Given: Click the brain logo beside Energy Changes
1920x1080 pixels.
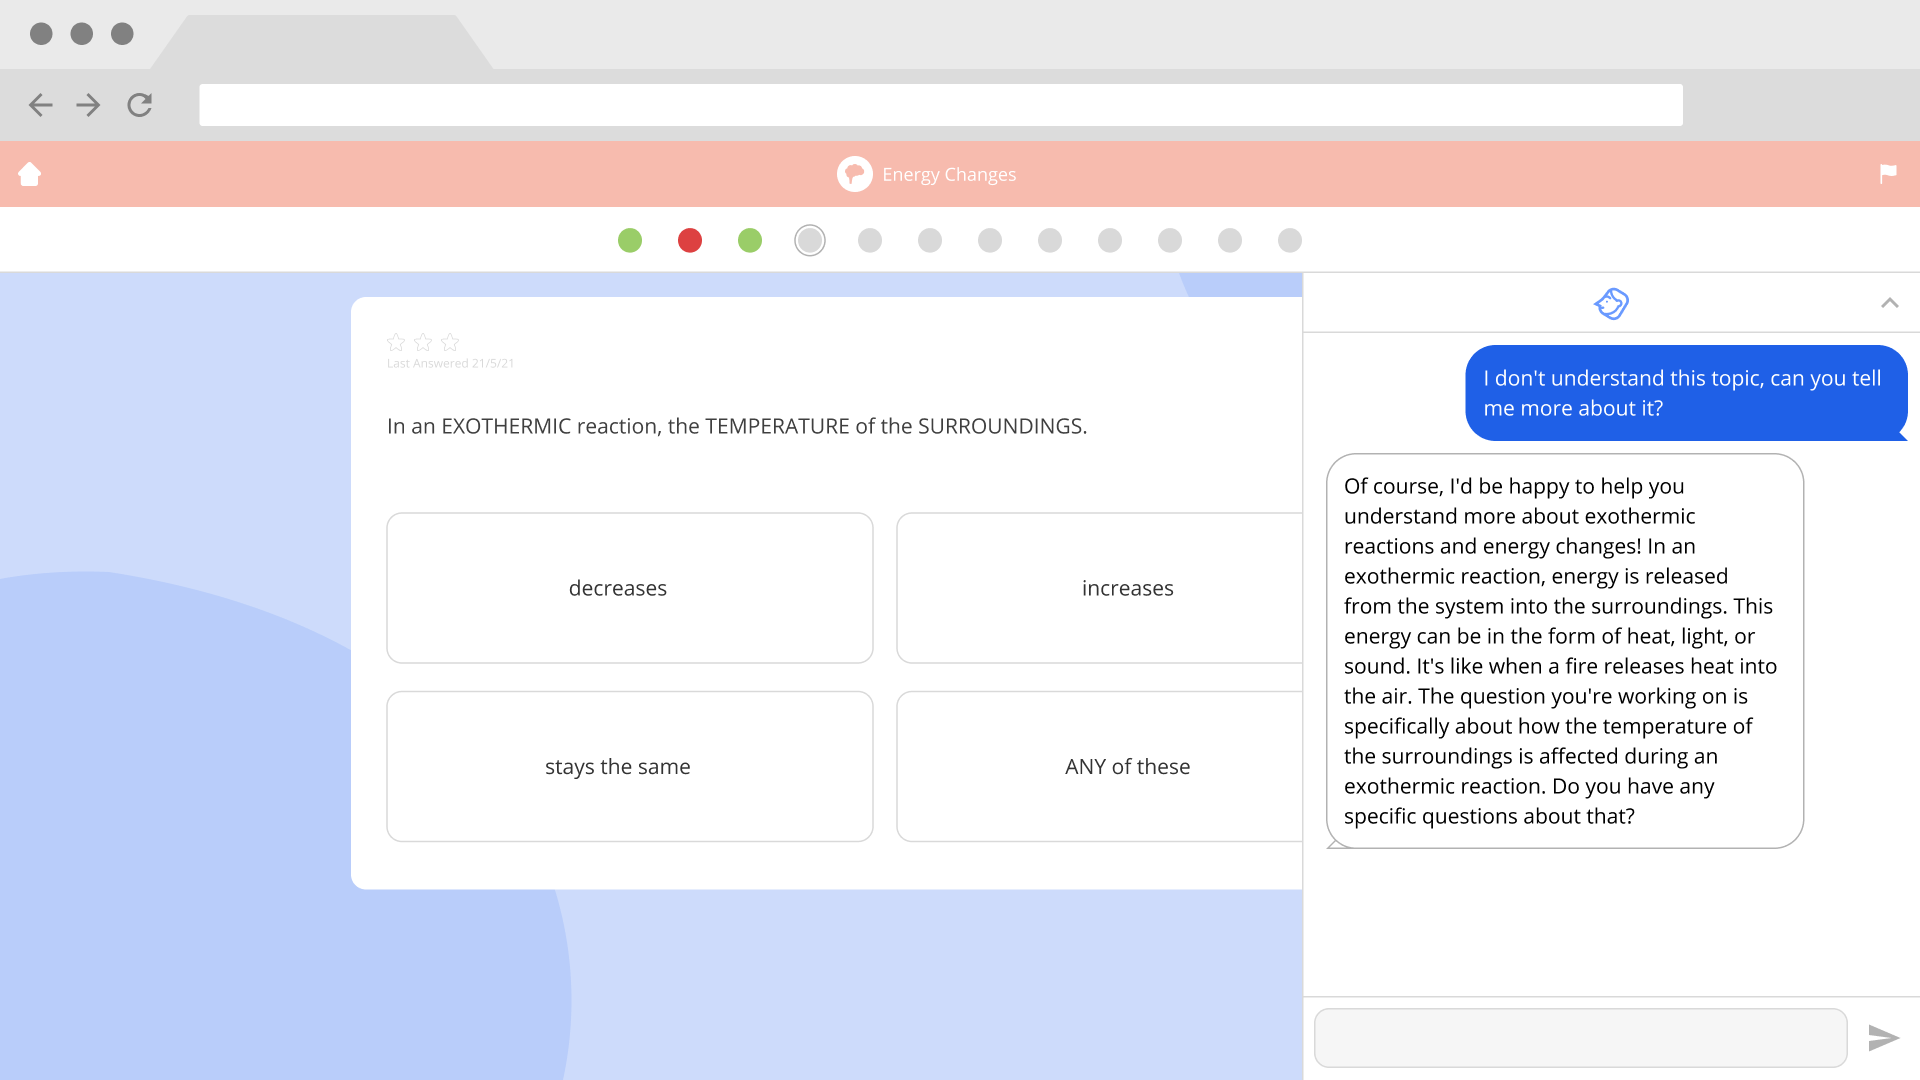Looking at the screenshot, I should (x=854, y=174).
